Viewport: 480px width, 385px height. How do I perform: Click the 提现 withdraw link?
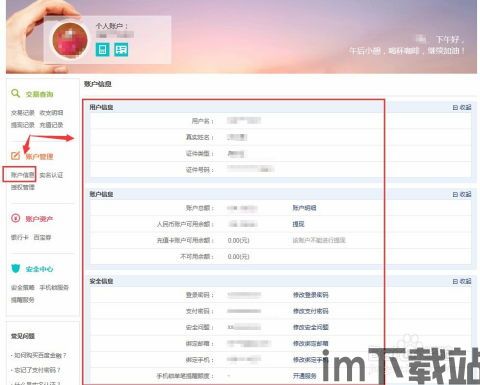click(298, 224)
